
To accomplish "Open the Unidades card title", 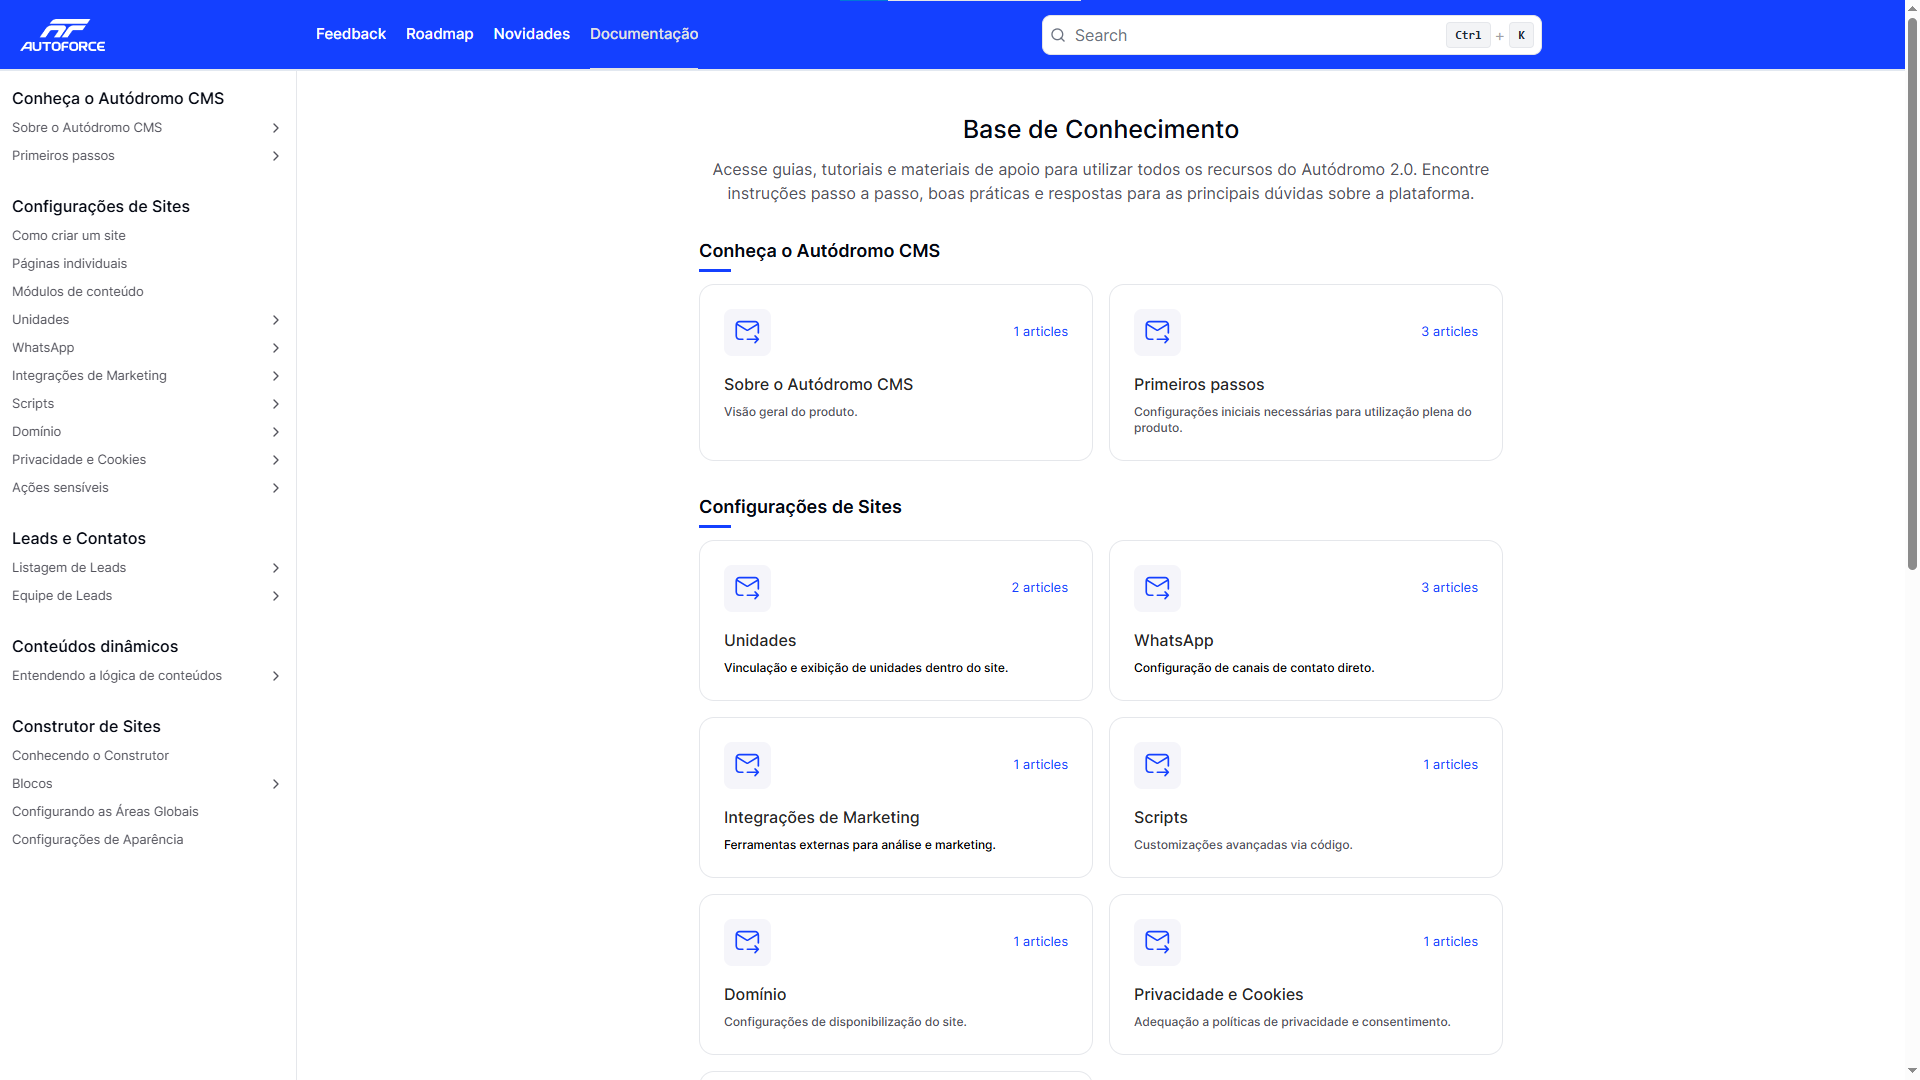I will coord(760,641).
